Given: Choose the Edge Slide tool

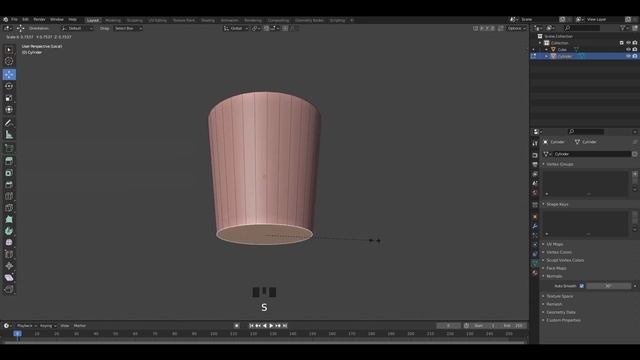Looking at the screenshot, I should click(x=9, y=254).
